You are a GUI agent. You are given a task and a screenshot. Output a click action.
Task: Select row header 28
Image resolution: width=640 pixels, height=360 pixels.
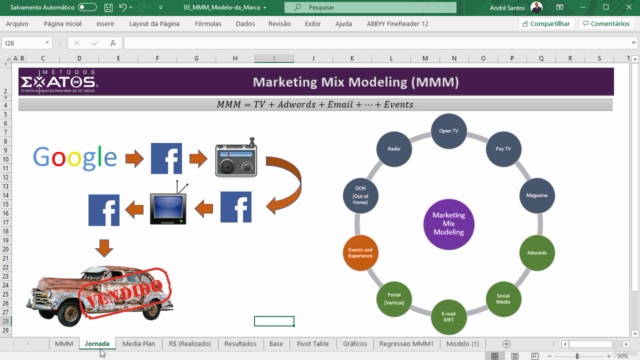pyautogui.click(x=6, y=321)
